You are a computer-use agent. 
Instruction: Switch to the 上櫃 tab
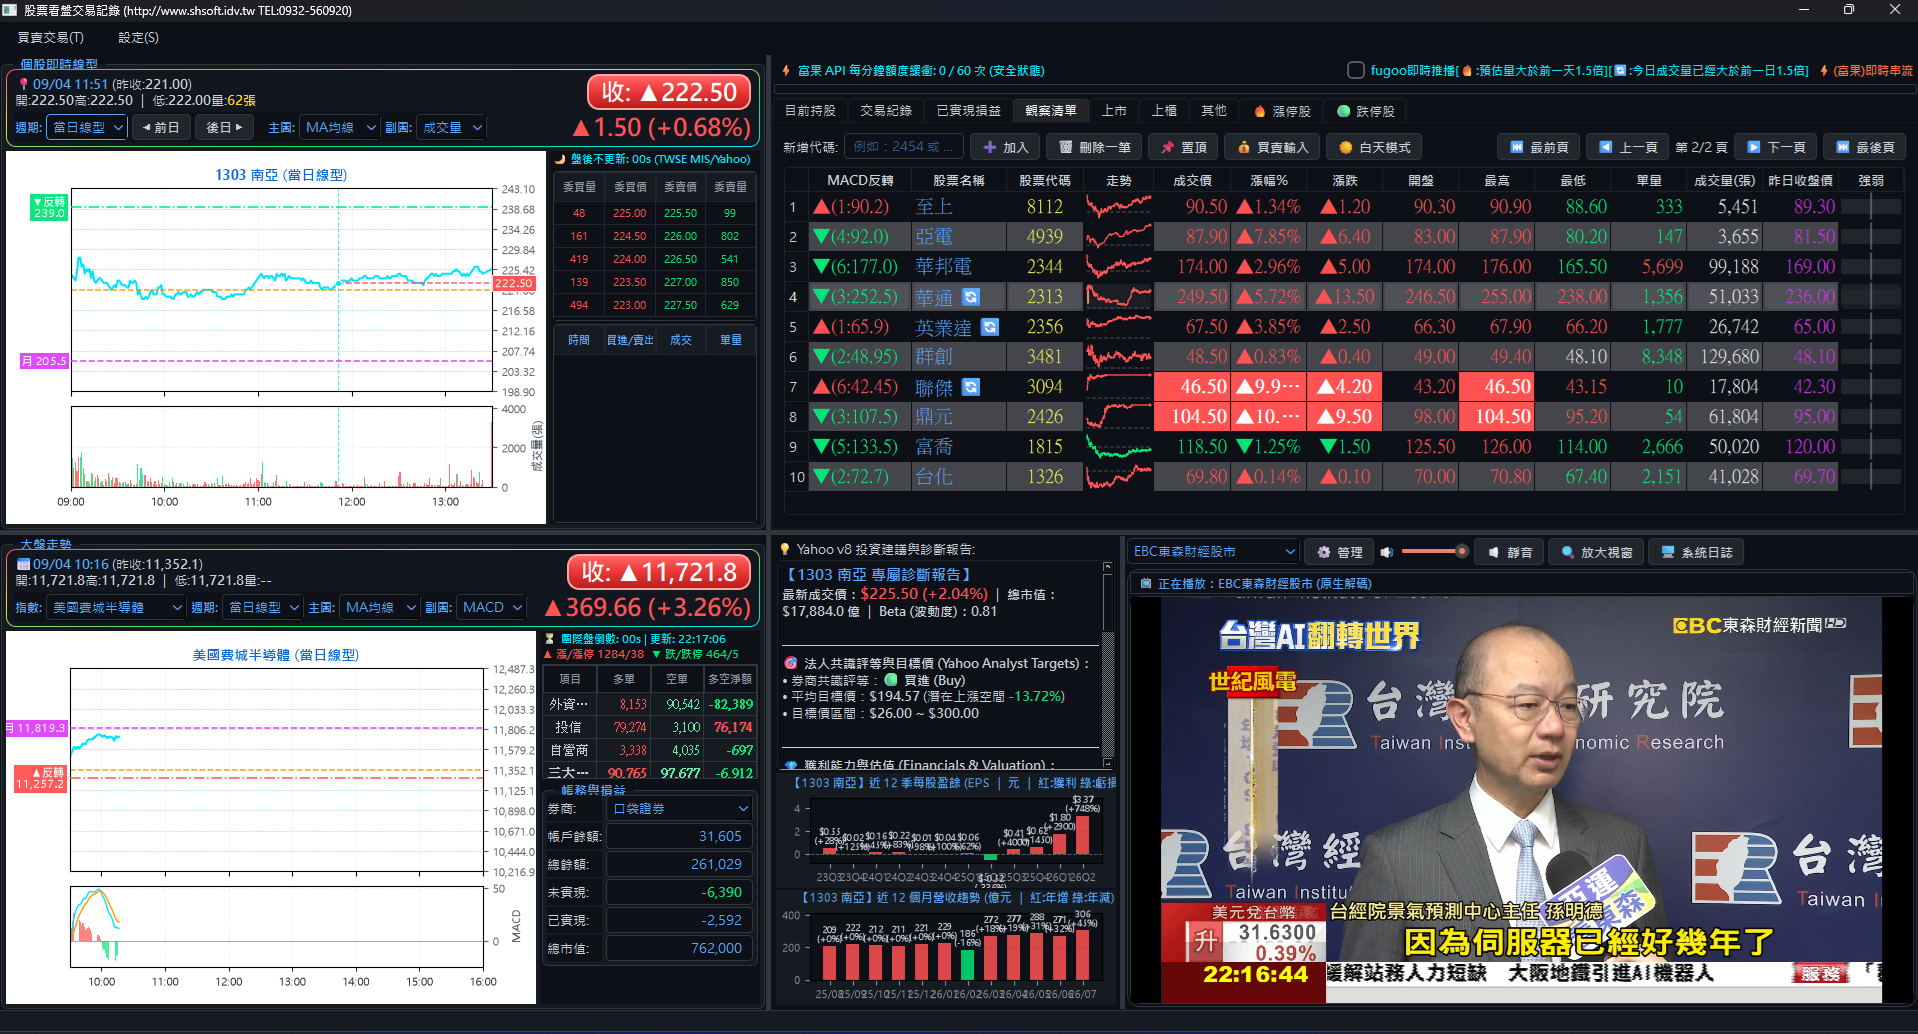1164,111
